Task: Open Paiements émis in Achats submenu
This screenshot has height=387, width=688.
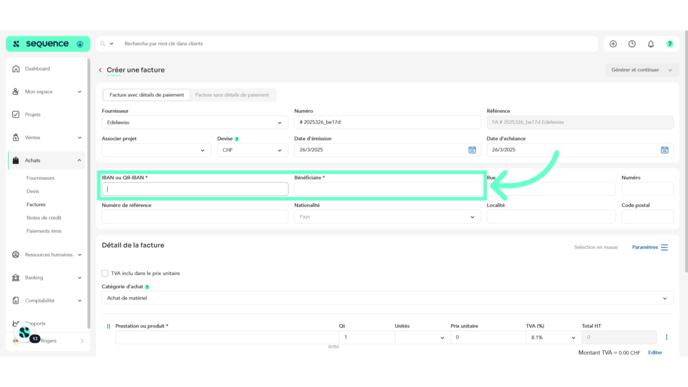Action: [x=44, y=231]
